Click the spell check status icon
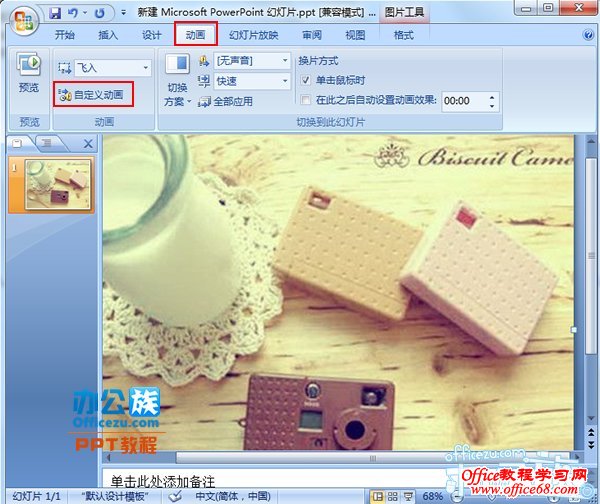Screen dimensions: 600x504 coord(176,496)
